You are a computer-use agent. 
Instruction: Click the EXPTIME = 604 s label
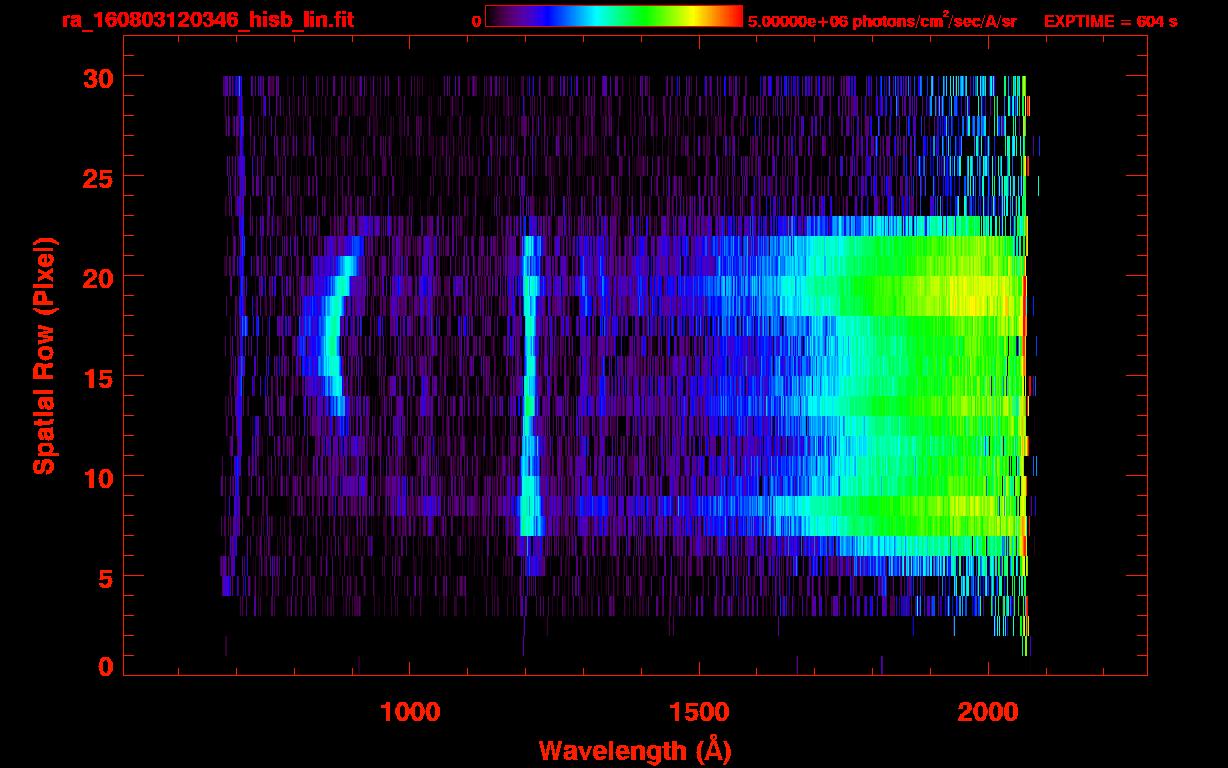[1110, 21]
